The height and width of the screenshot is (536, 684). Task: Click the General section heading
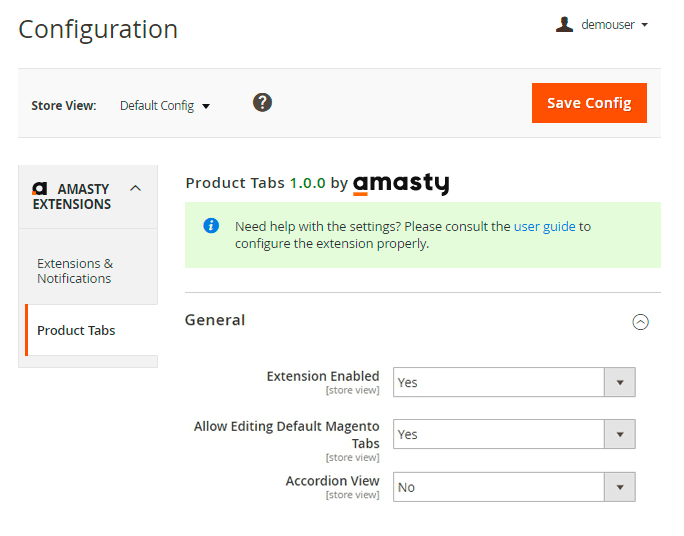tap(215, 320)
